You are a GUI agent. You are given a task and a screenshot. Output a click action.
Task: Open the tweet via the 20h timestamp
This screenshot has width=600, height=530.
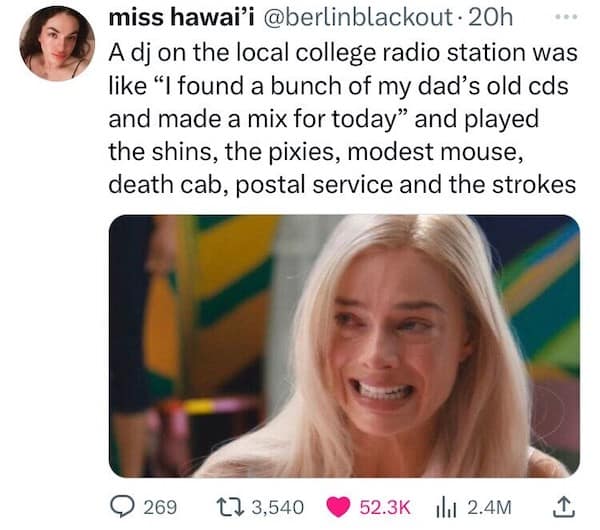[x=490, y=18]
